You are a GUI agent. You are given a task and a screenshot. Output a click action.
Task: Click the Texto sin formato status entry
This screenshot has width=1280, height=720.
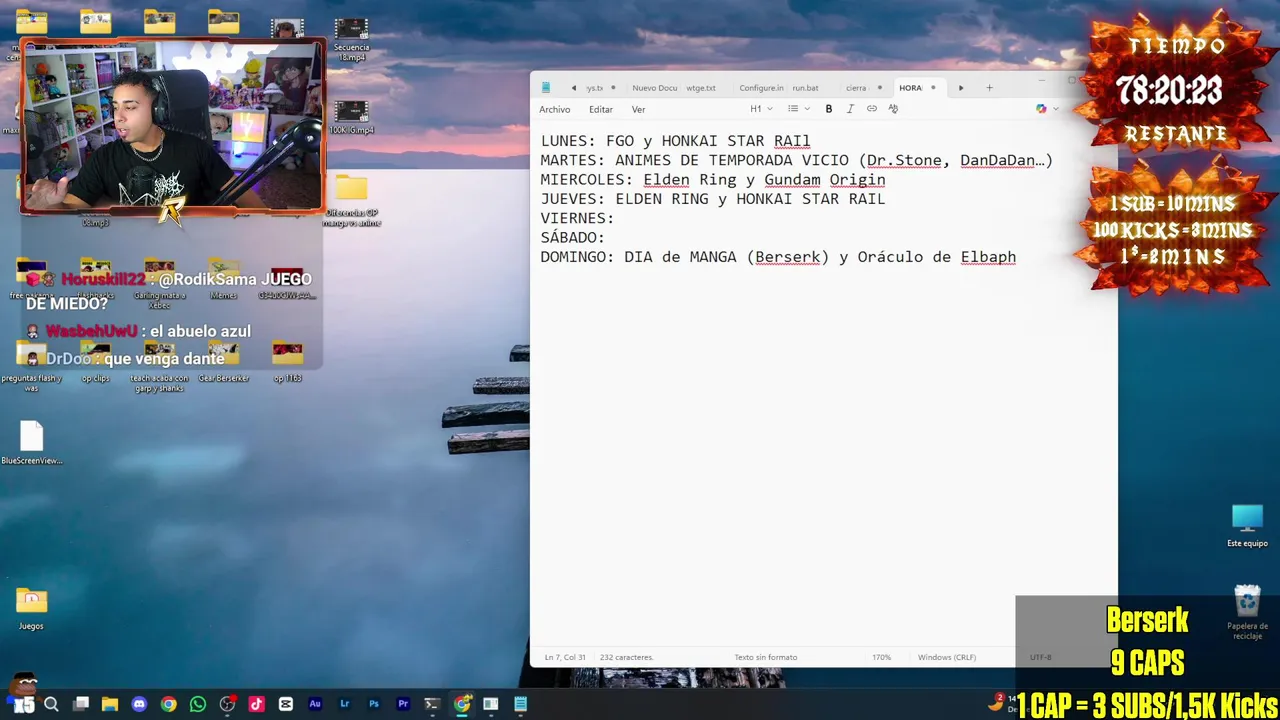pos(765,657)
